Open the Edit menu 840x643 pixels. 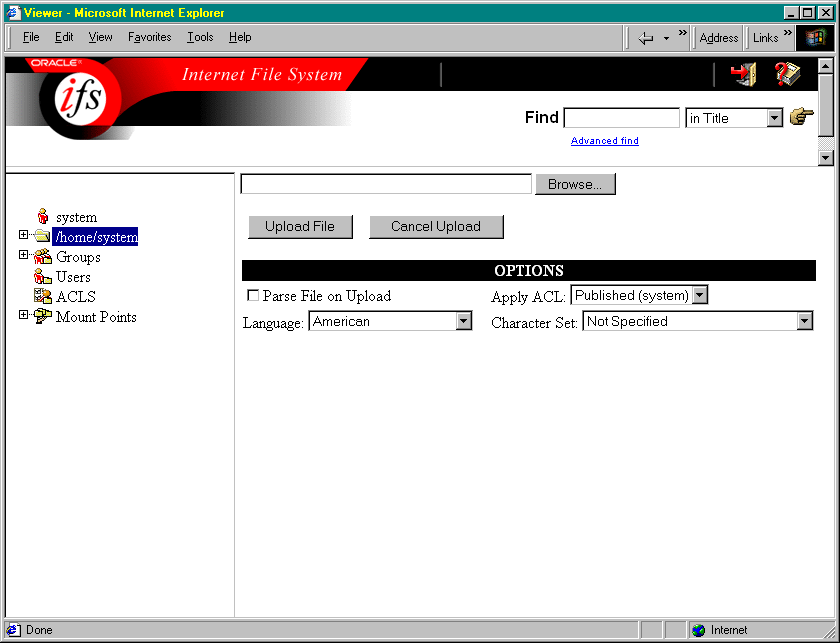[x=64, y=37]
